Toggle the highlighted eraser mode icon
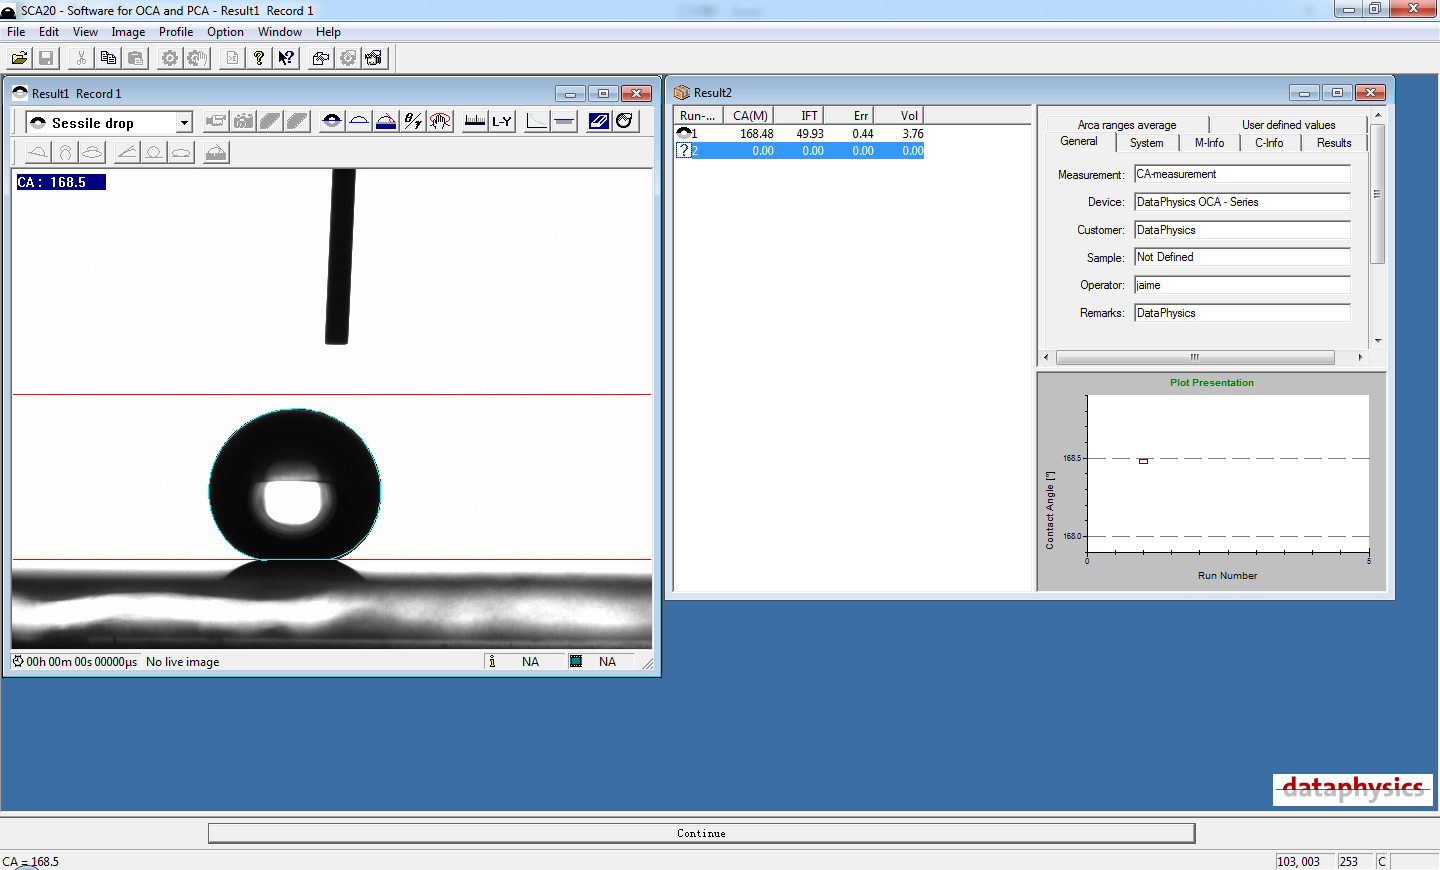 click(x=599, y=121)
